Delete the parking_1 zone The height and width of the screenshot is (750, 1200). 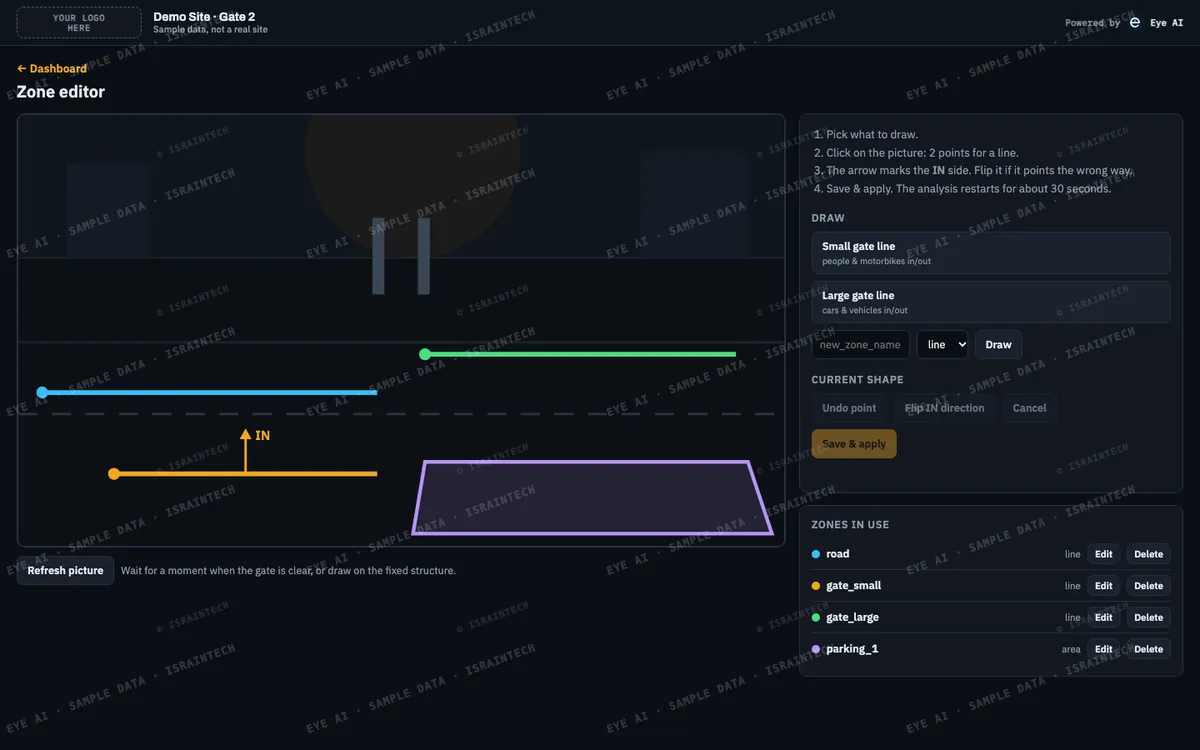coord(1148,649)
